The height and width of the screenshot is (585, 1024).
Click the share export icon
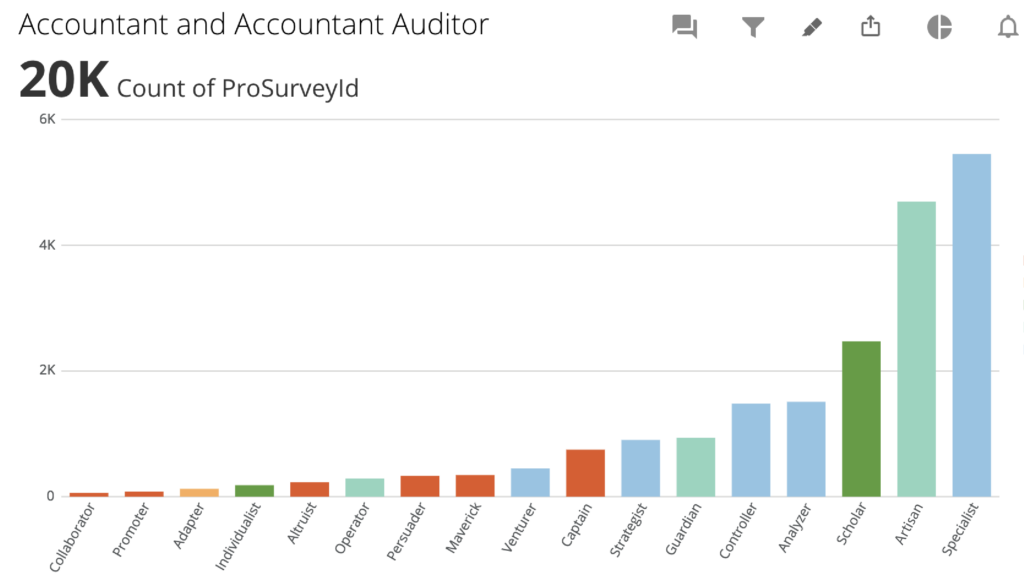(869, 27)
